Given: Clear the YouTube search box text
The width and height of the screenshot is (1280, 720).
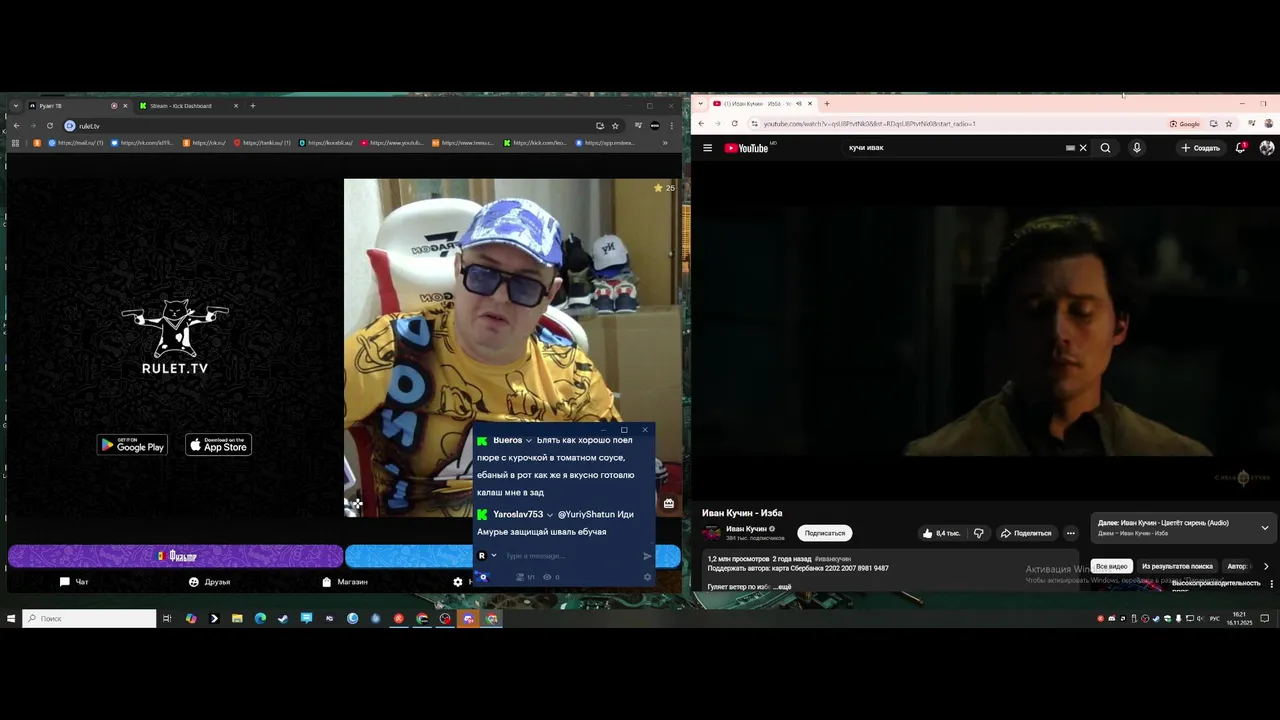Looking at the screenshot, I should 1083,148.
